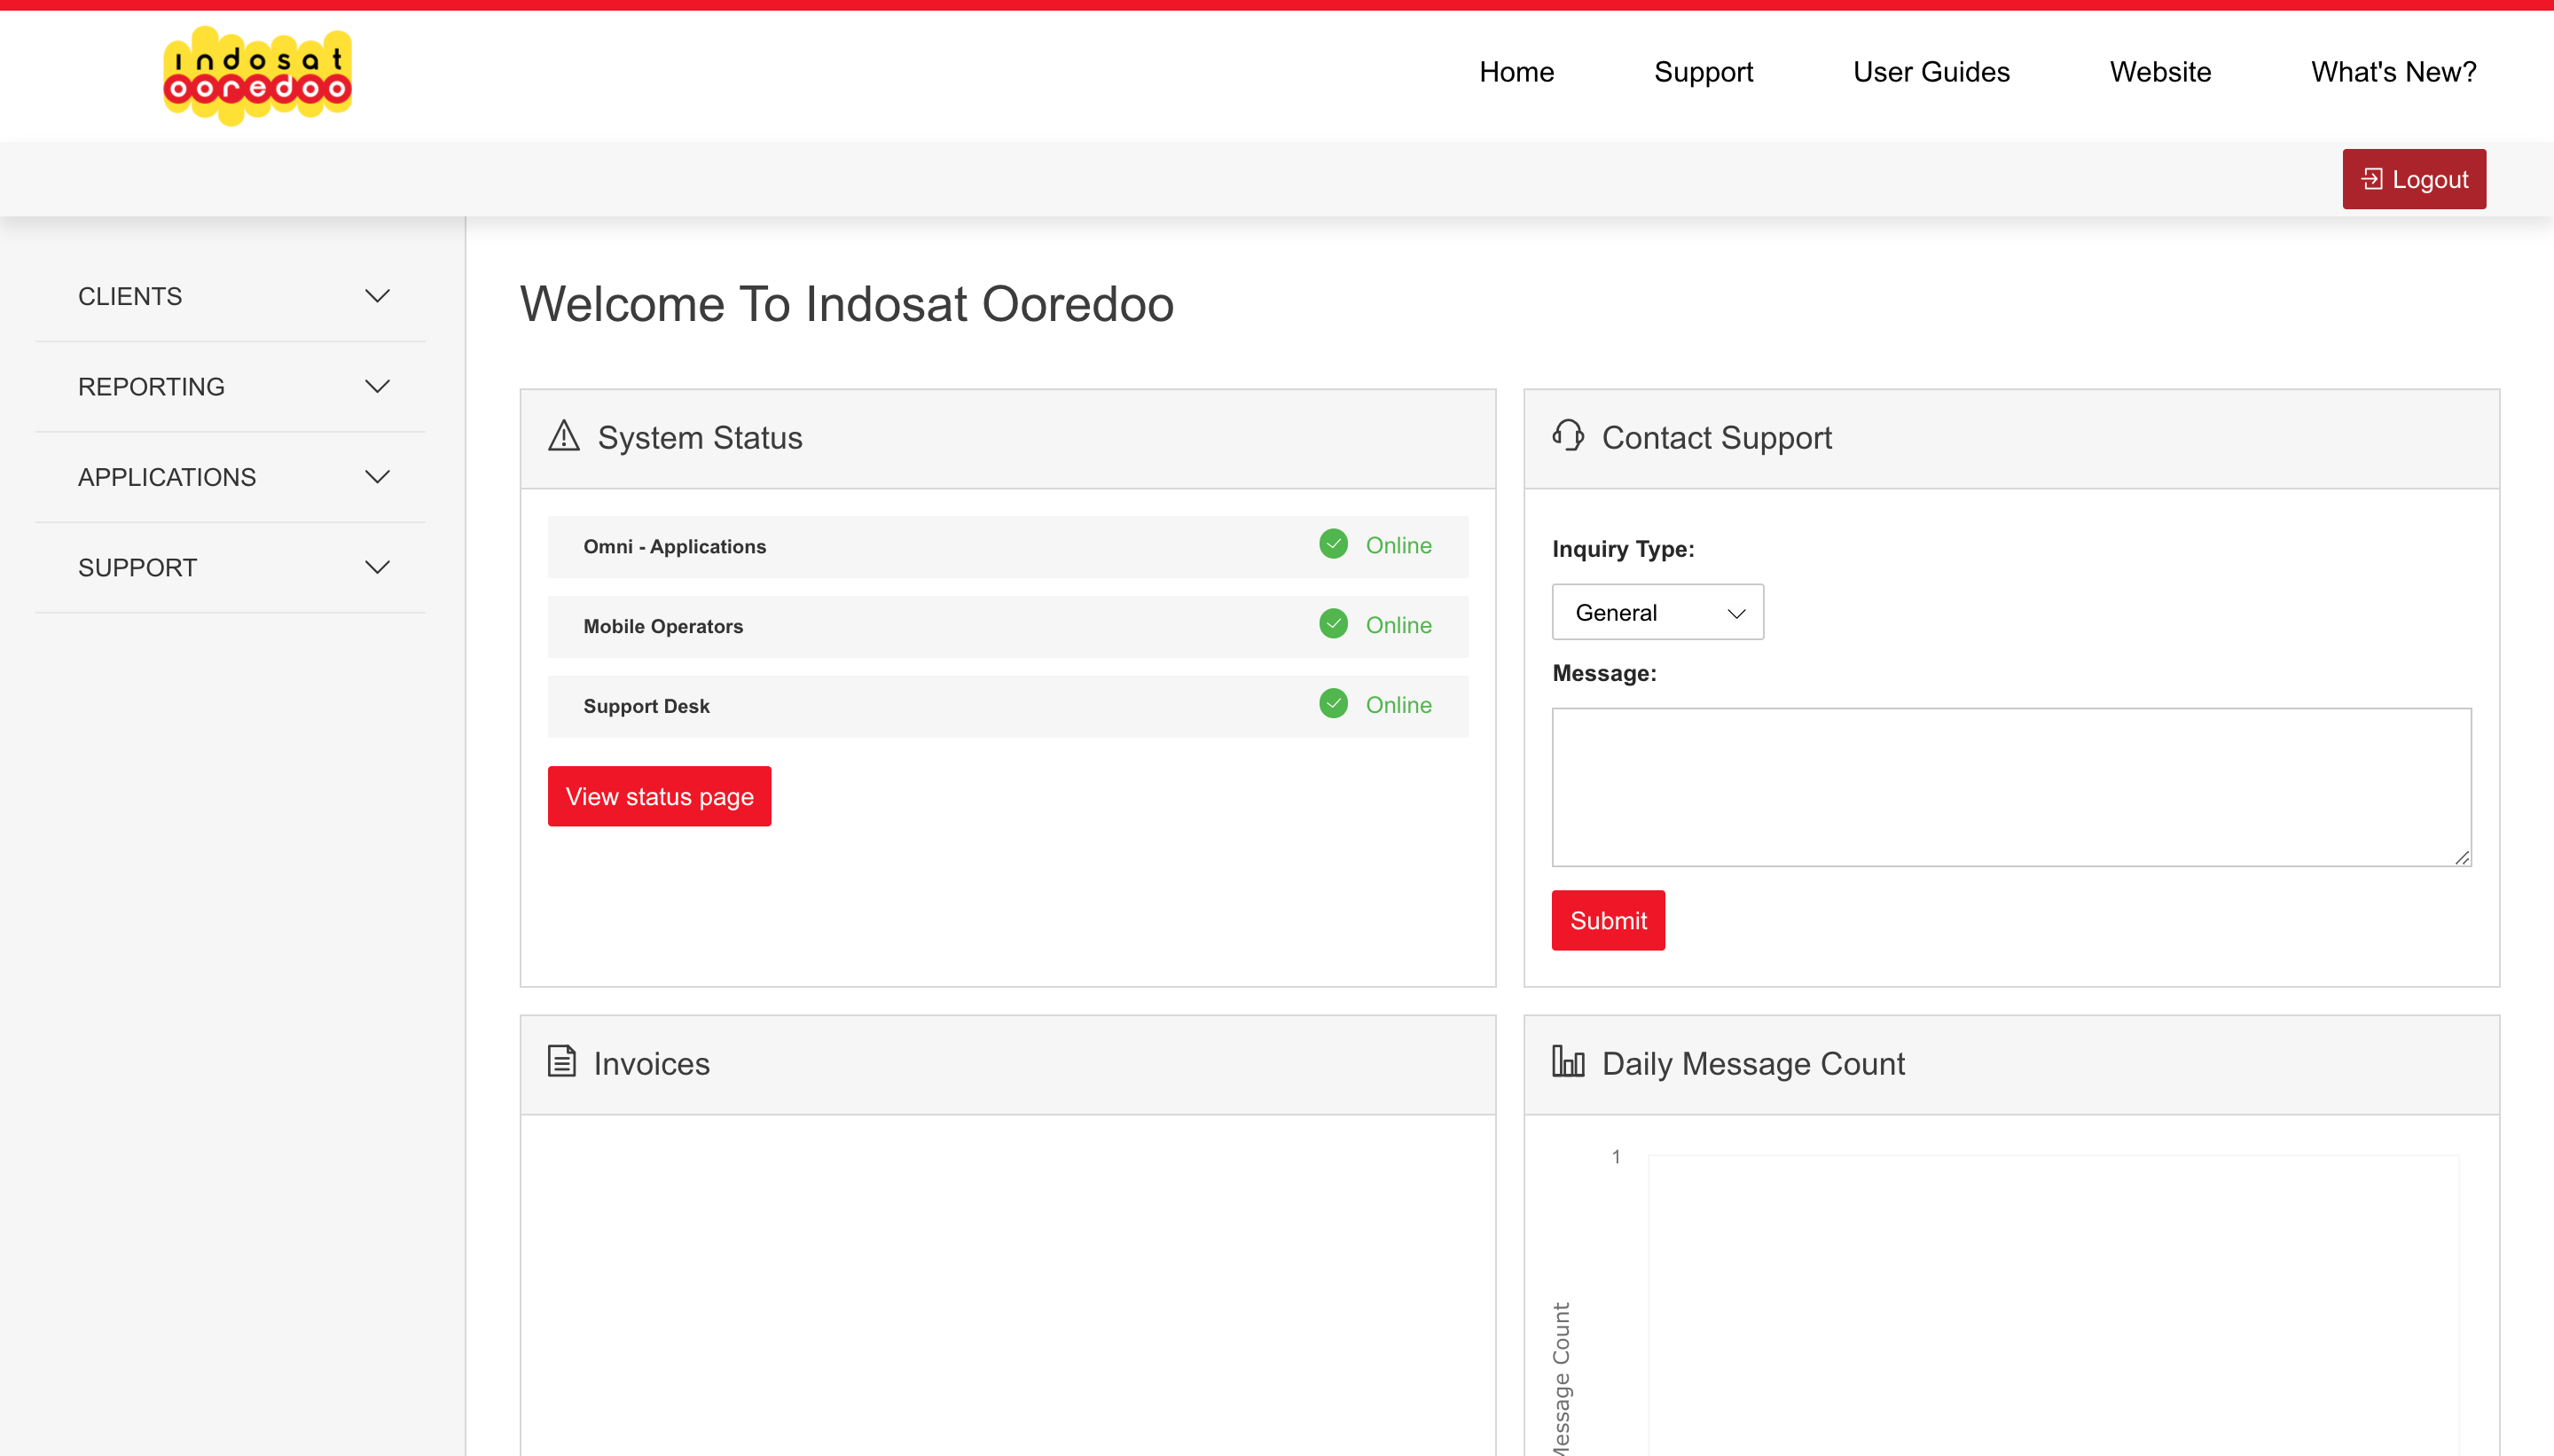Open the Inquiry Type General dropdown

1657,612
